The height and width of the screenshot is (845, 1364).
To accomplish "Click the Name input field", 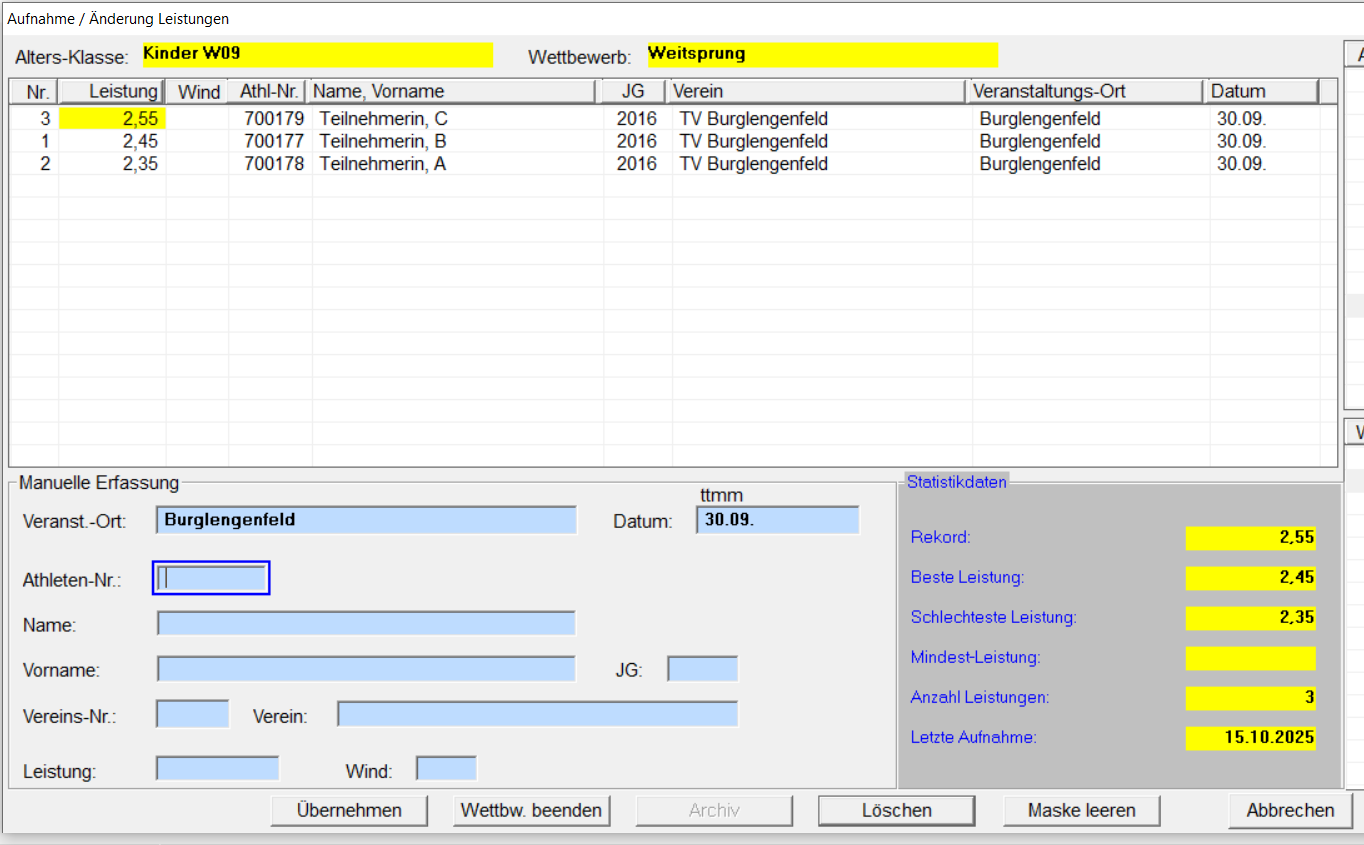I will (x=366, y=624).
